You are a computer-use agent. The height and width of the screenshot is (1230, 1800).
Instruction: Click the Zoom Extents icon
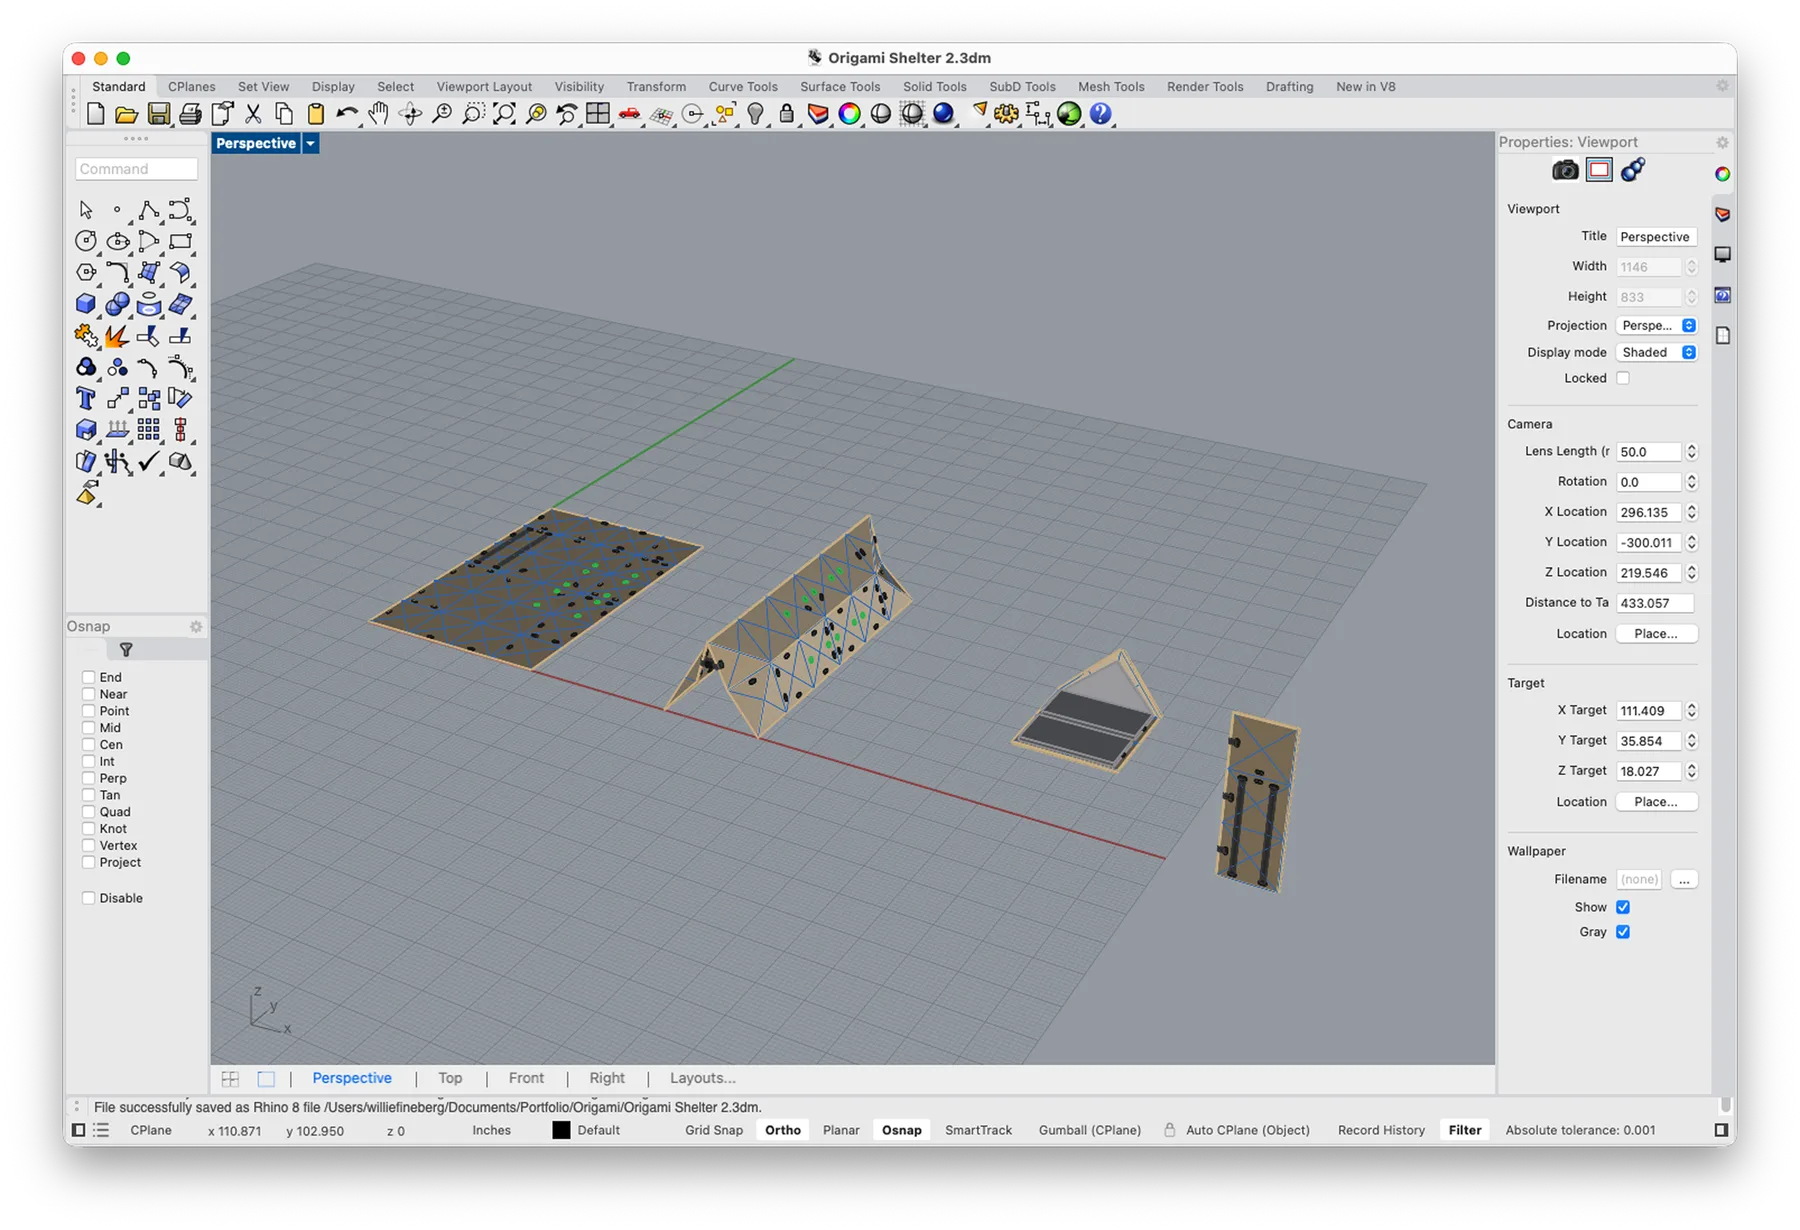(x=504, y=114)
